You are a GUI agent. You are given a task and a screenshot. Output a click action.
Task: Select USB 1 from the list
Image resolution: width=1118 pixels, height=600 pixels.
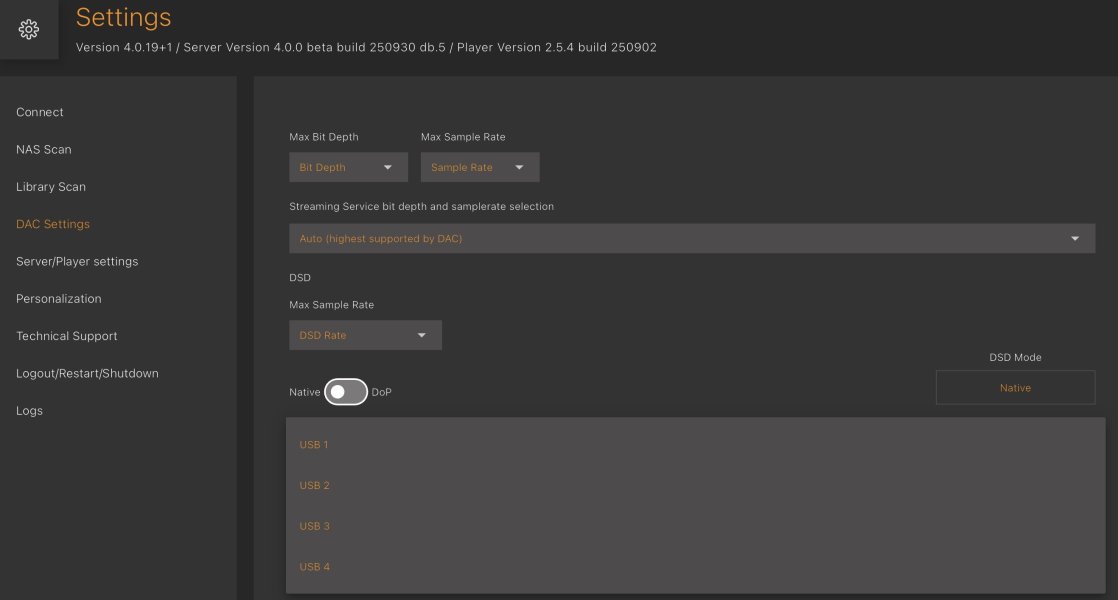(314, 445)
